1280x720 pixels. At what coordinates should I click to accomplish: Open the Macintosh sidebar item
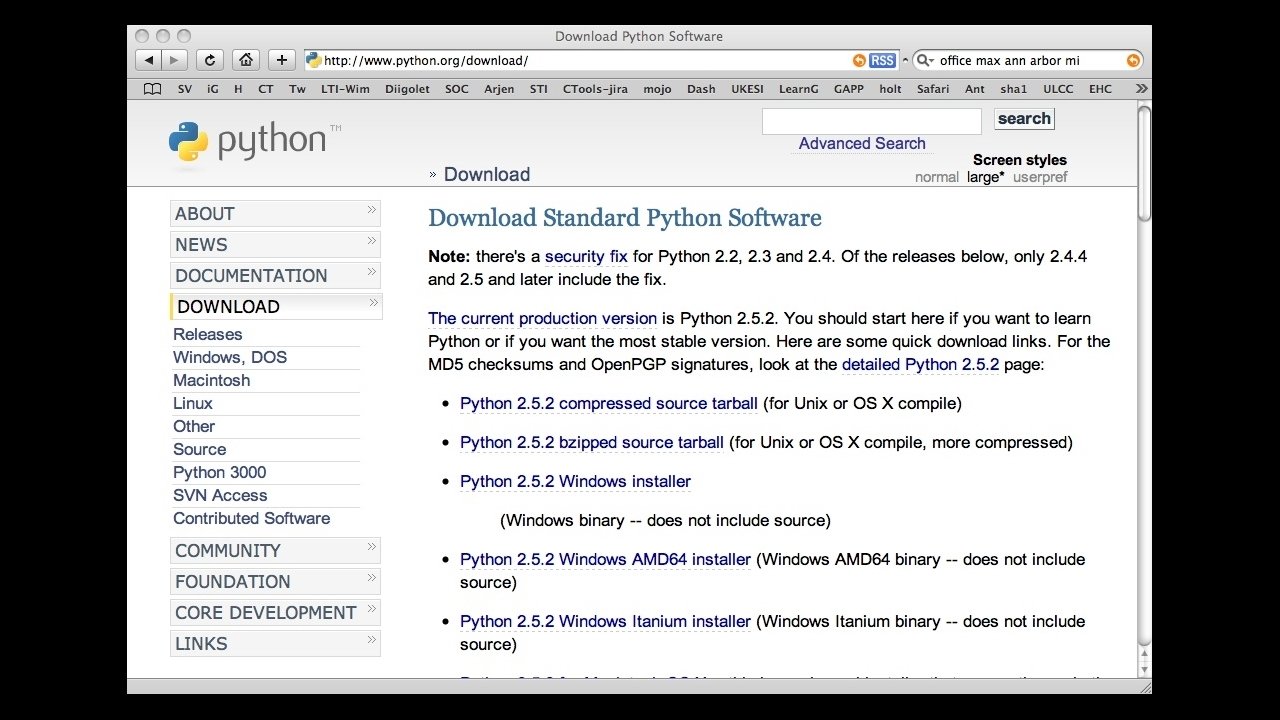(x=211, y=381)
